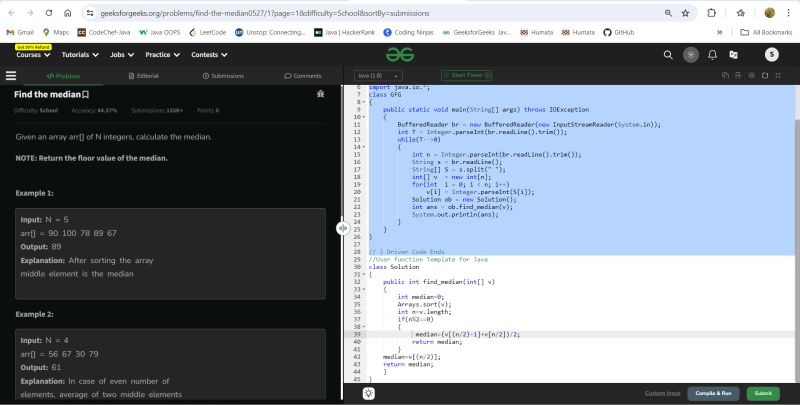The width and height of the screenshot is (800, 405).
Task: Click the bug report icon
Action: (x=320, y=94)
